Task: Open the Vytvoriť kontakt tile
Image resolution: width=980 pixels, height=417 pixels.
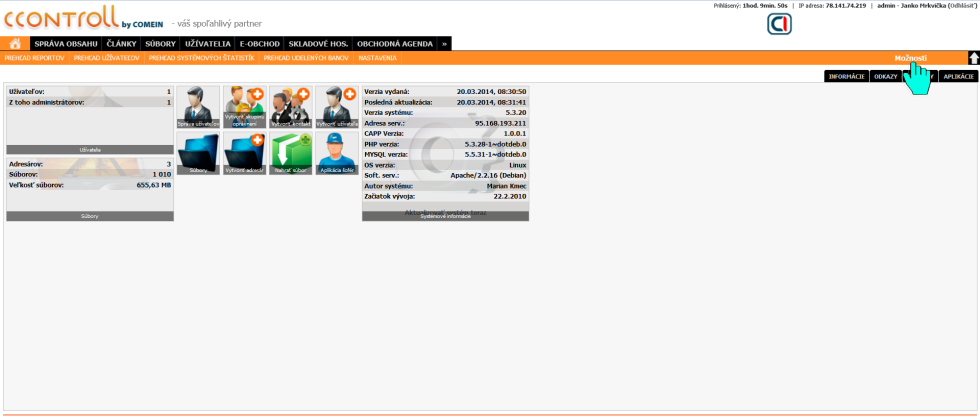Action: pyautogui.click(x=291, y=108)
